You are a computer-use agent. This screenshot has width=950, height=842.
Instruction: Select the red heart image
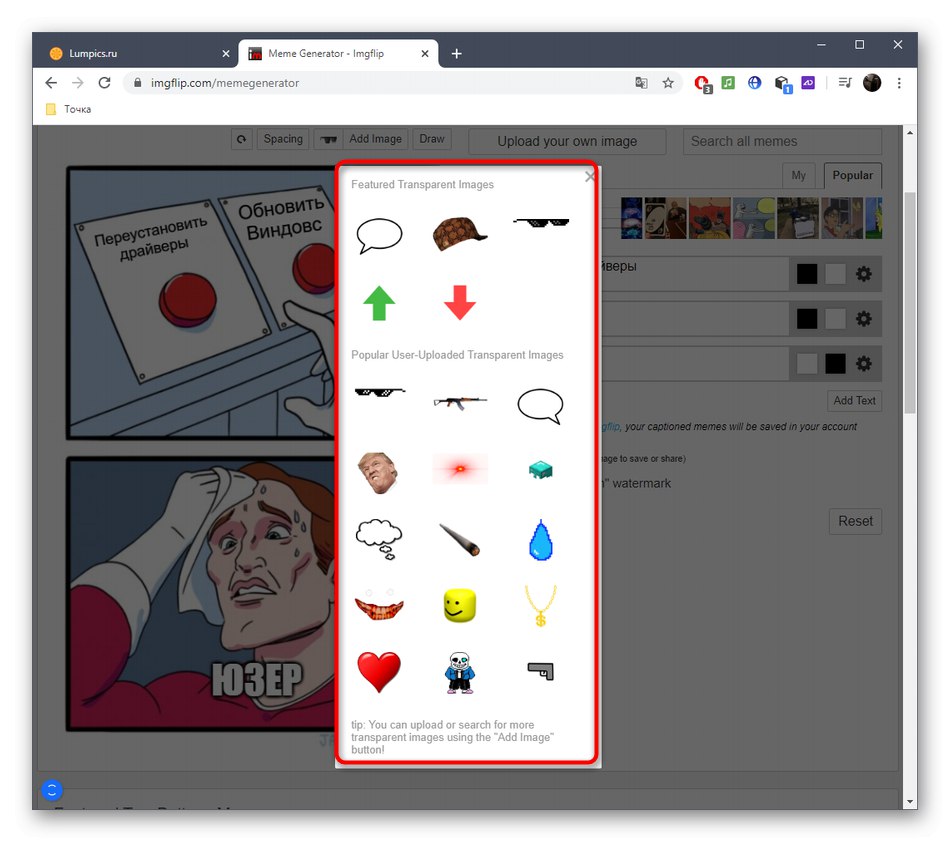[x=379, y=672]
